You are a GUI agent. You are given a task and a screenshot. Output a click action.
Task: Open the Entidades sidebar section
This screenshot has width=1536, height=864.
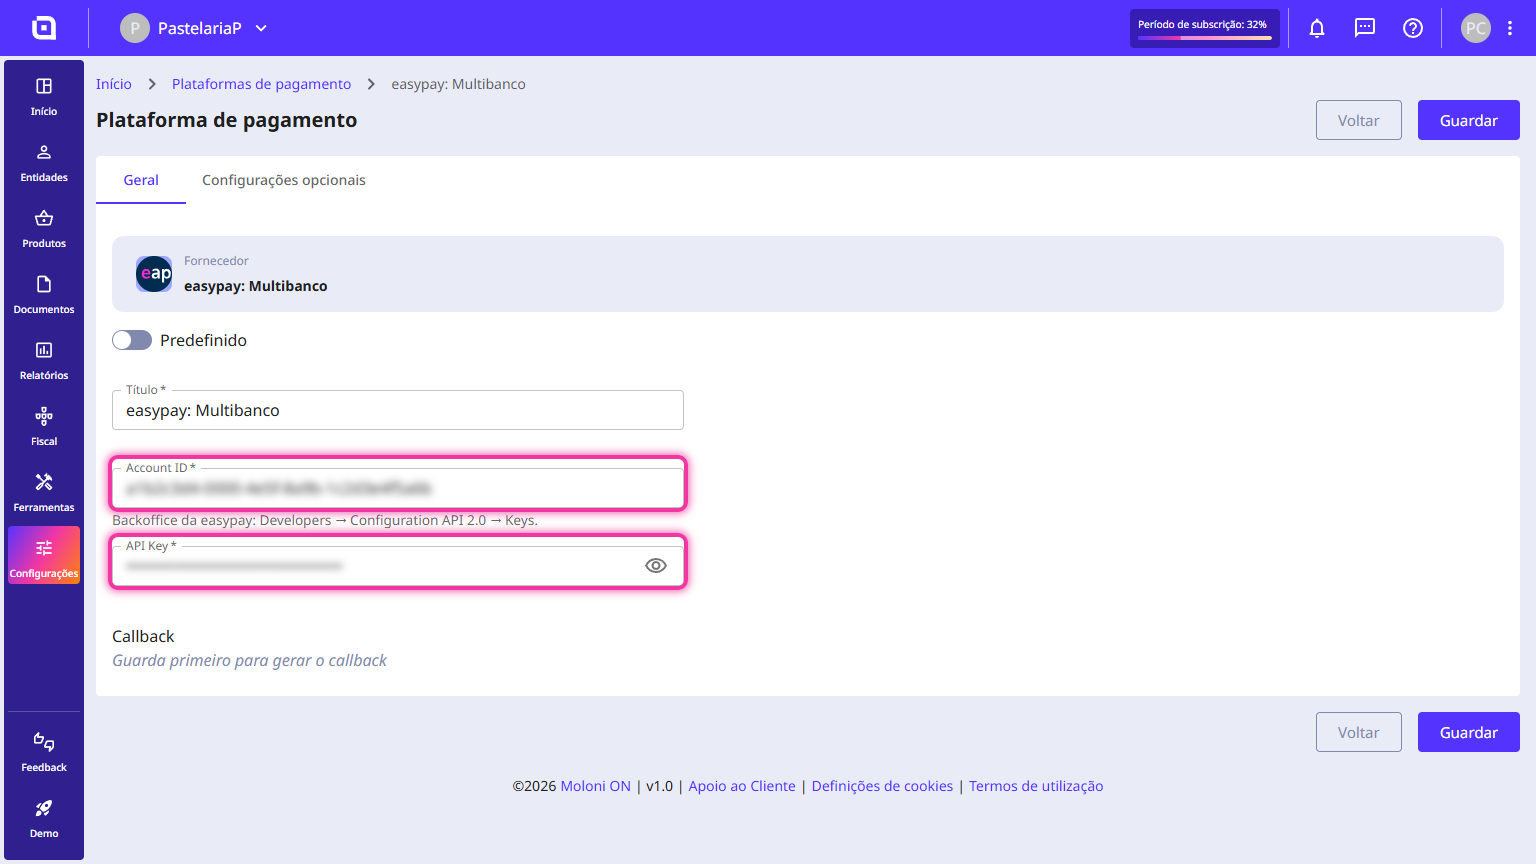coord(44,163)
